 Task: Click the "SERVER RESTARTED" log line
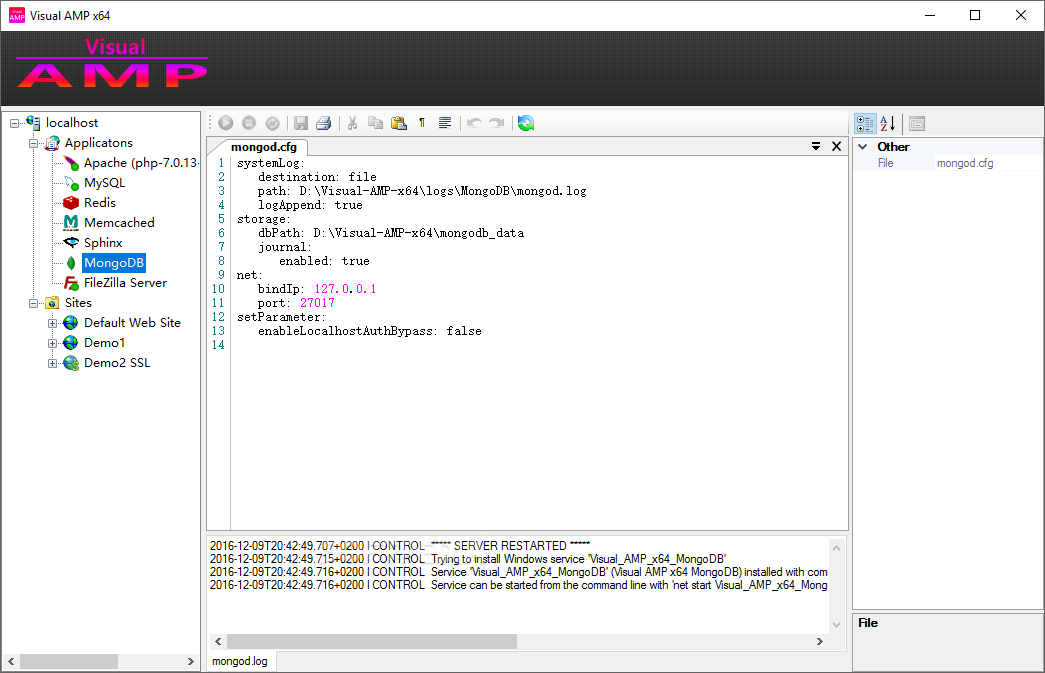(400, 546)
